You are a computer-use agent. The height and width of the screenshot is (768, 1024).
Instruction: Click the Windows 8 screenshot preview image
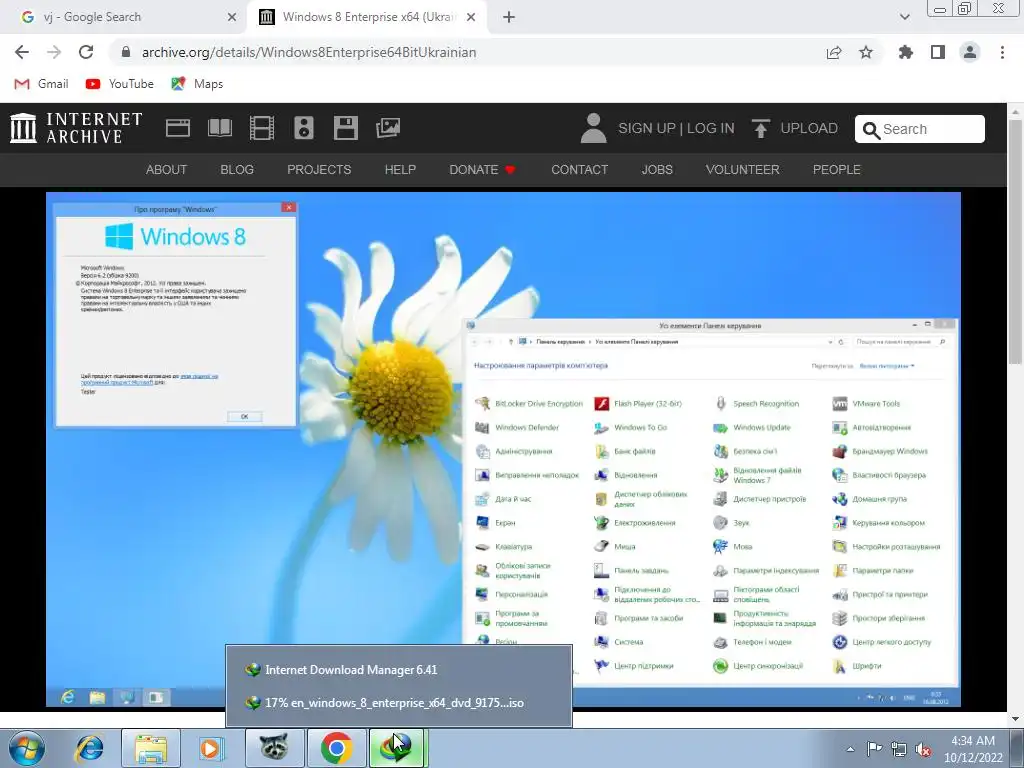pyautogui.click(x=503, y=449)
